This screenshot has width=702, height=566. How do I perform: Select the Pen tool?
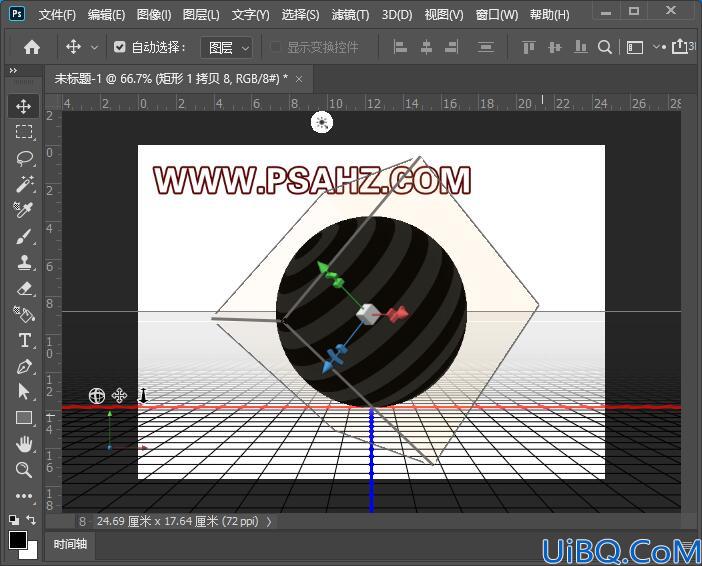tap(23, 366)
